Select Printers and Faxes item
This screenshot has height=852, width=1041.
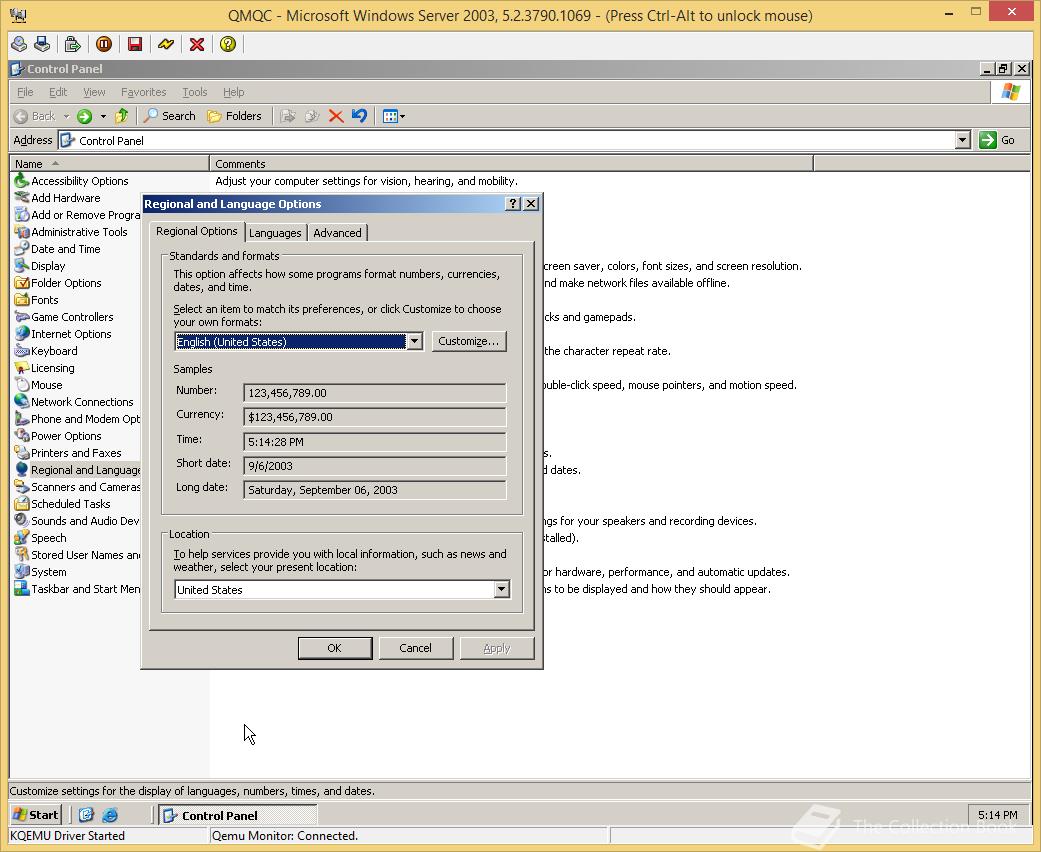click(x=68, y=453)
